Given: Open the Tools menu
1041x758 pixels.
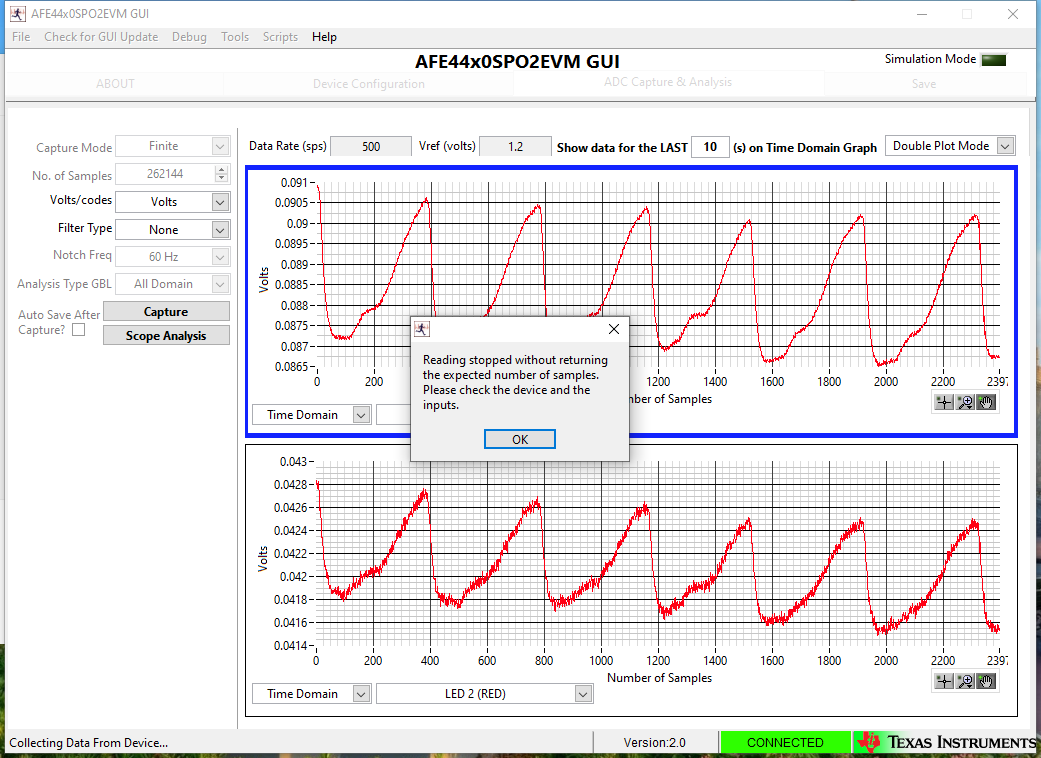Looking at the screenshot, I should (x=235, y=37).
